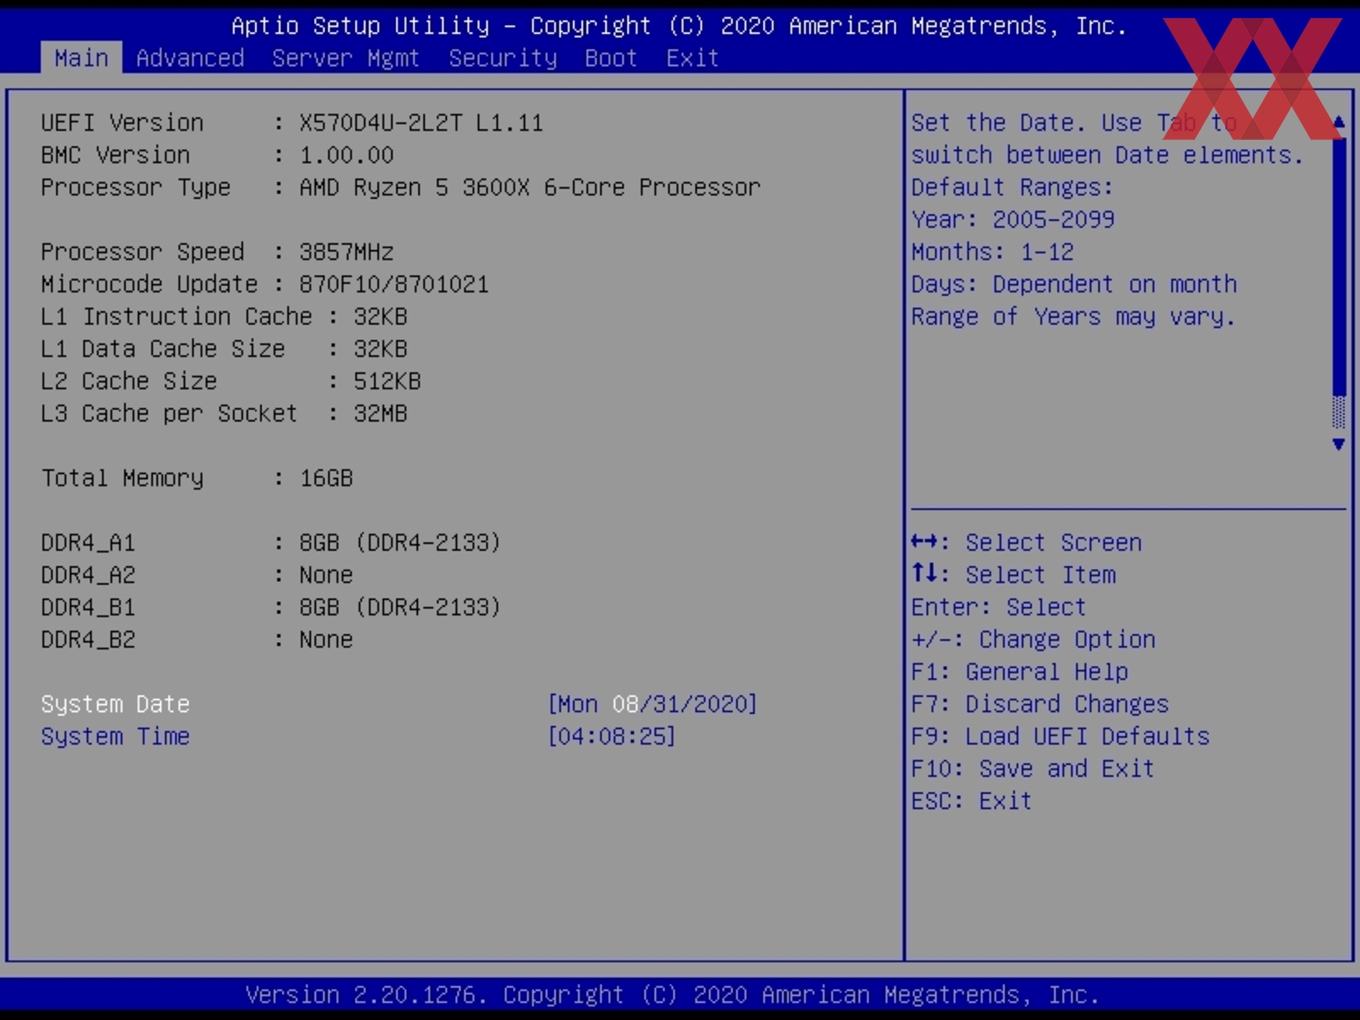The image size is (1360, 1020).
Task: Open the Server Mgmt tab
Action: pos(346,58)
